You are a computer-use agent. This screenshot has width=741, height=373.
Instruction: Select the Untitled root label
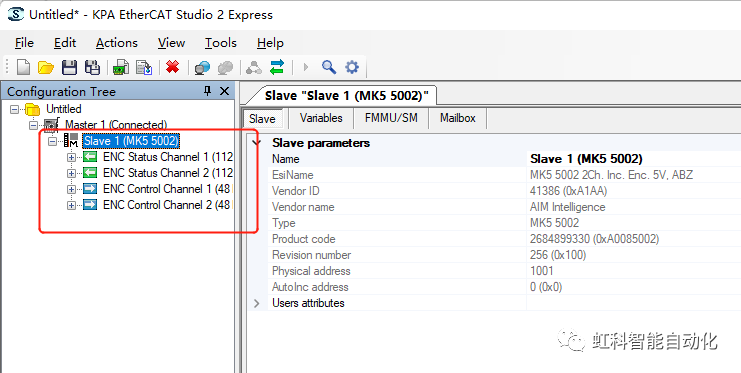[x=63, y=109]
